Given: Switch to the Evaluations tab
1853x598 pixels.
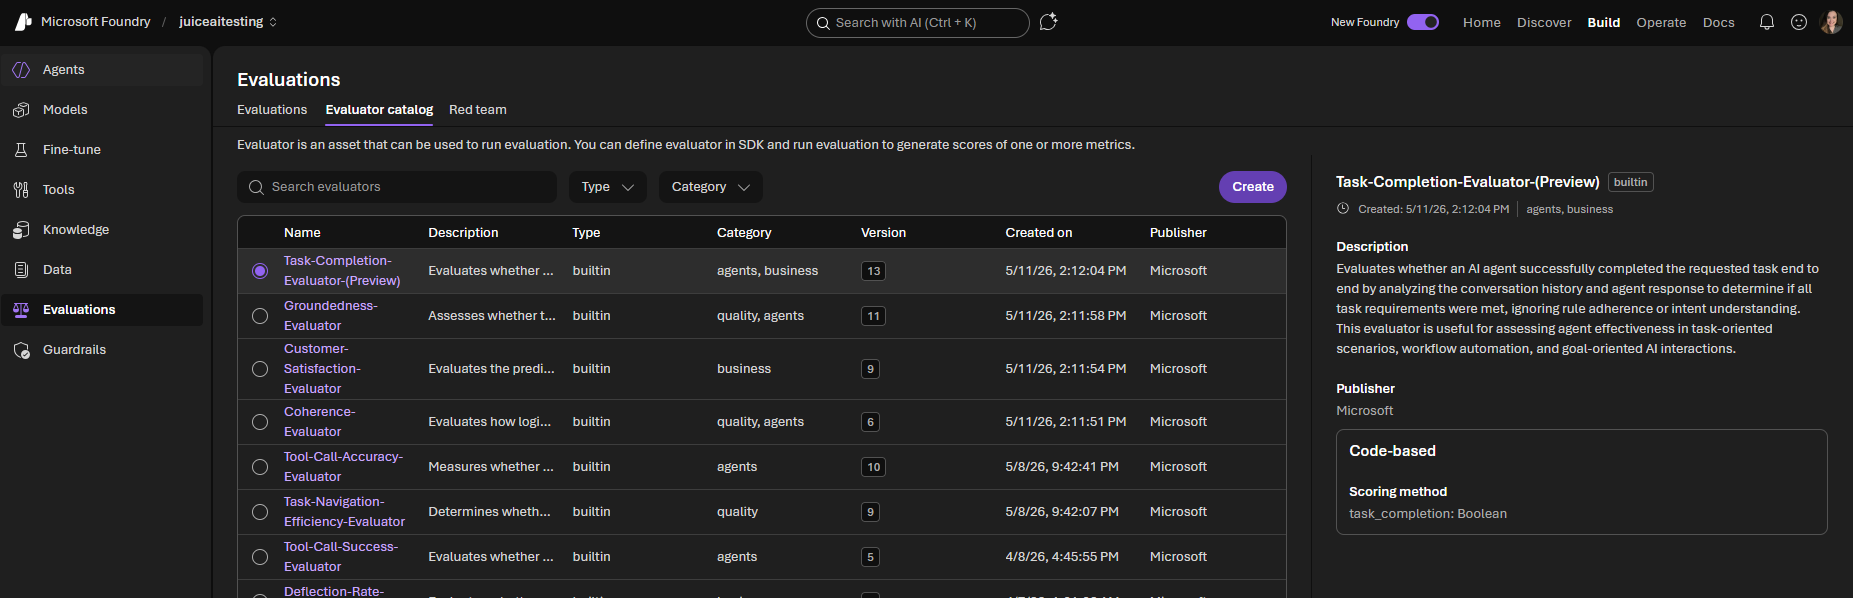Looking at the screenshot, I should point(272,110).
